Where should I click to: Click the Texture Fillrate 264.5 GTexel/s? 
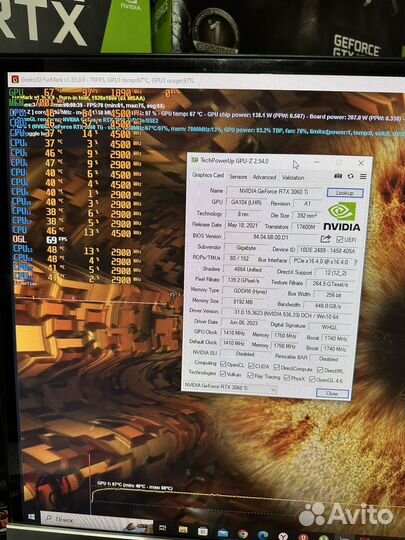pyautogui.click(x=330, y=284)
